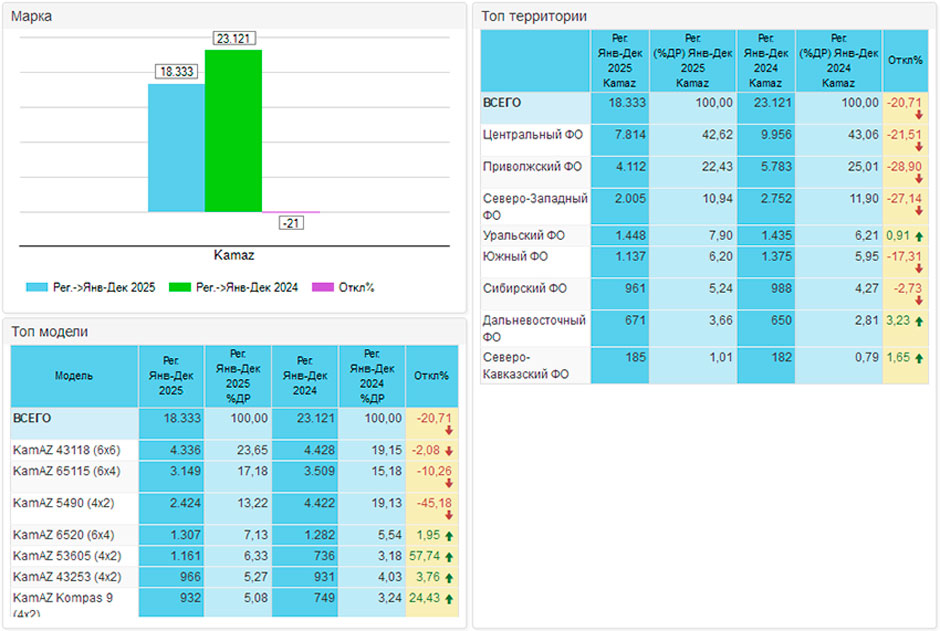Click the Kamaz axis label under the chart
Screen dimensions: 940x631
[234, 255]
